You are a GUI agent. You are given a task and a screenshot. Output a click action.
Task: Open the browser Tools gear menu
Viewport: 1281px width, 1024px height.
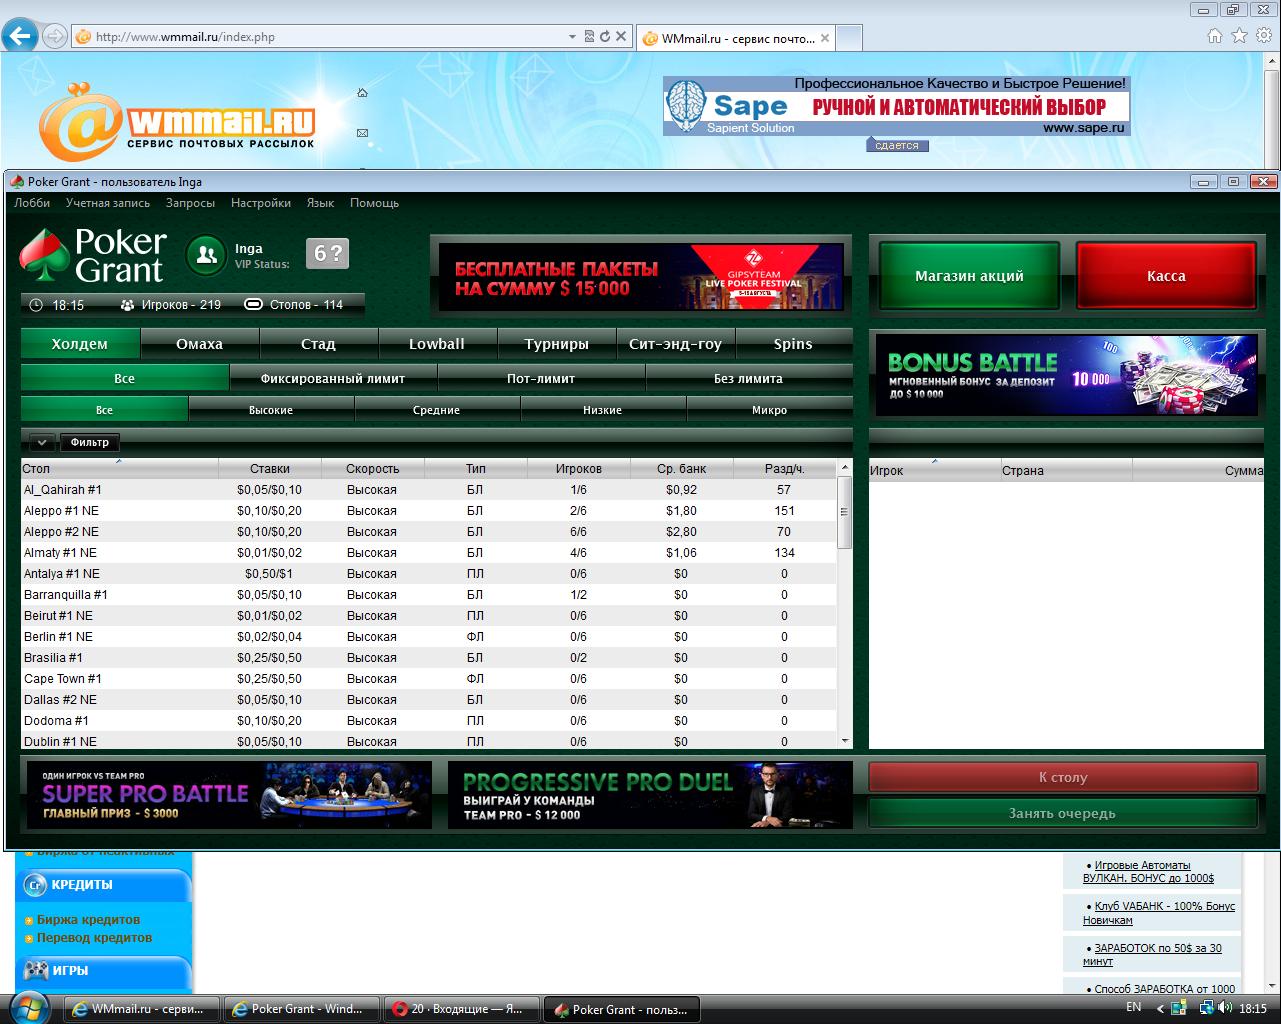1263,36
